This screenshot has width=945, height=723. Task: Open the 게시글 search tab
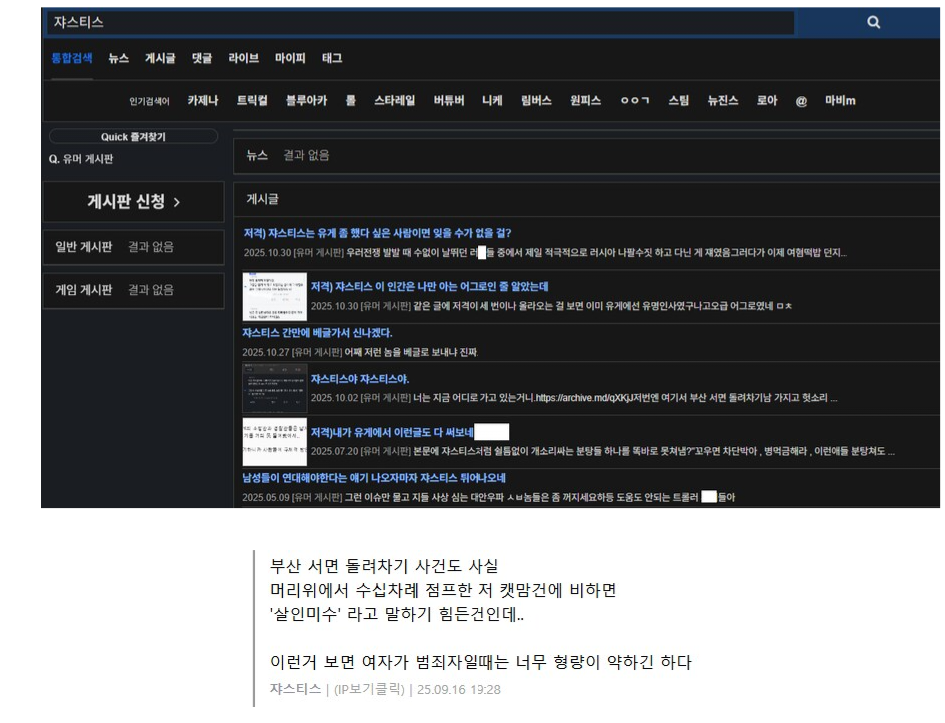coord(160,59)
